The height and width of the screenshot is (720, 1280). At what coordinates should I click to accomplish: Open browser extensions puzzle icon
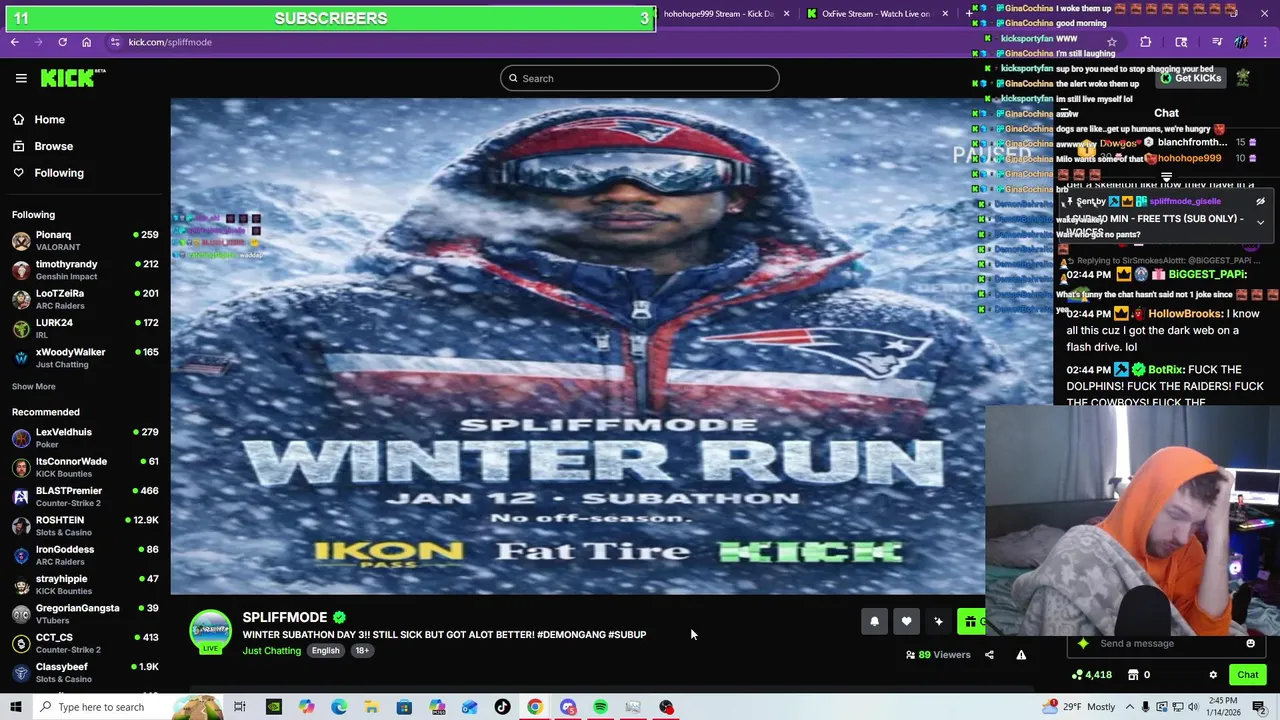click(x=1145, y=42)
